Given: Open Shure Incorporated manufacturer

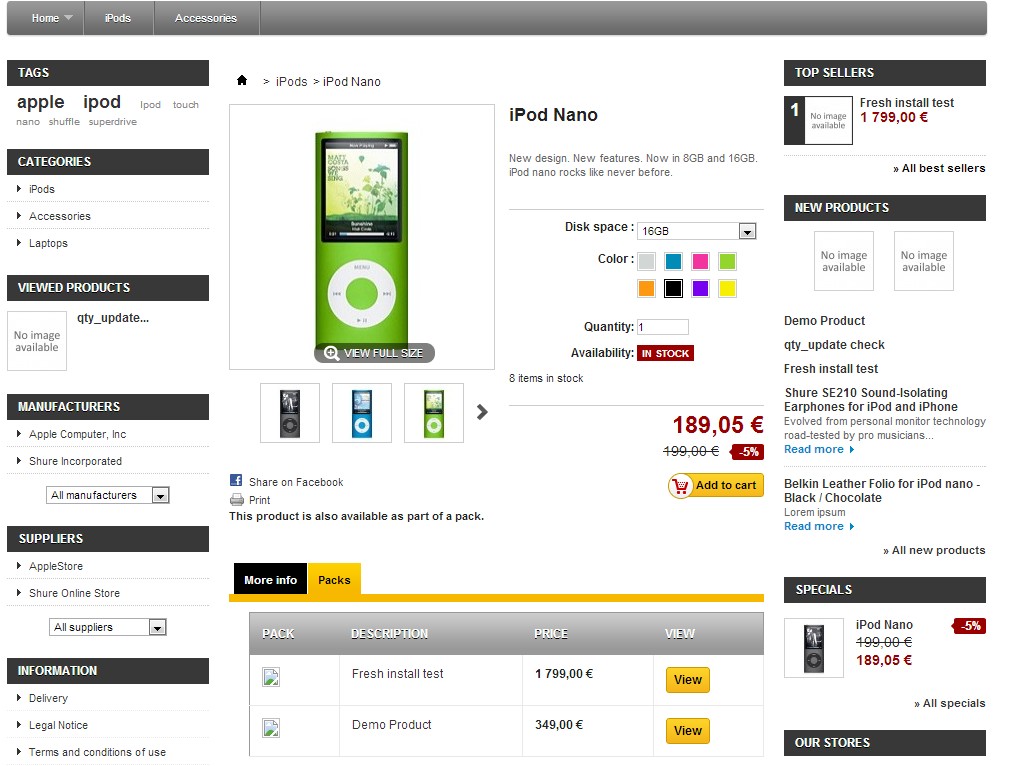Looking at the screenshot, I should pyautogui.click(x=75, y=461).
